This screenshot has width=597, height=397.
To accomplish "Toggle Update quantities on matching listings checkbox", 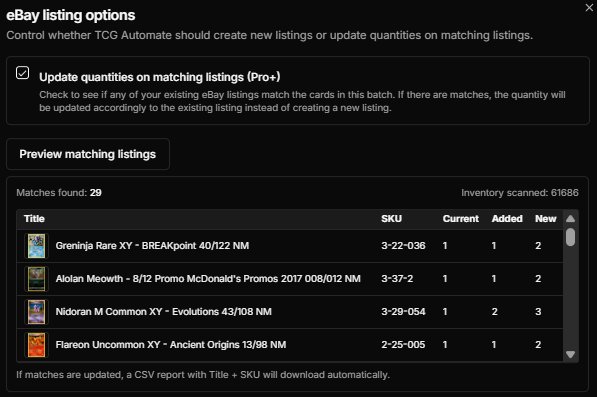I will point(22,72).
